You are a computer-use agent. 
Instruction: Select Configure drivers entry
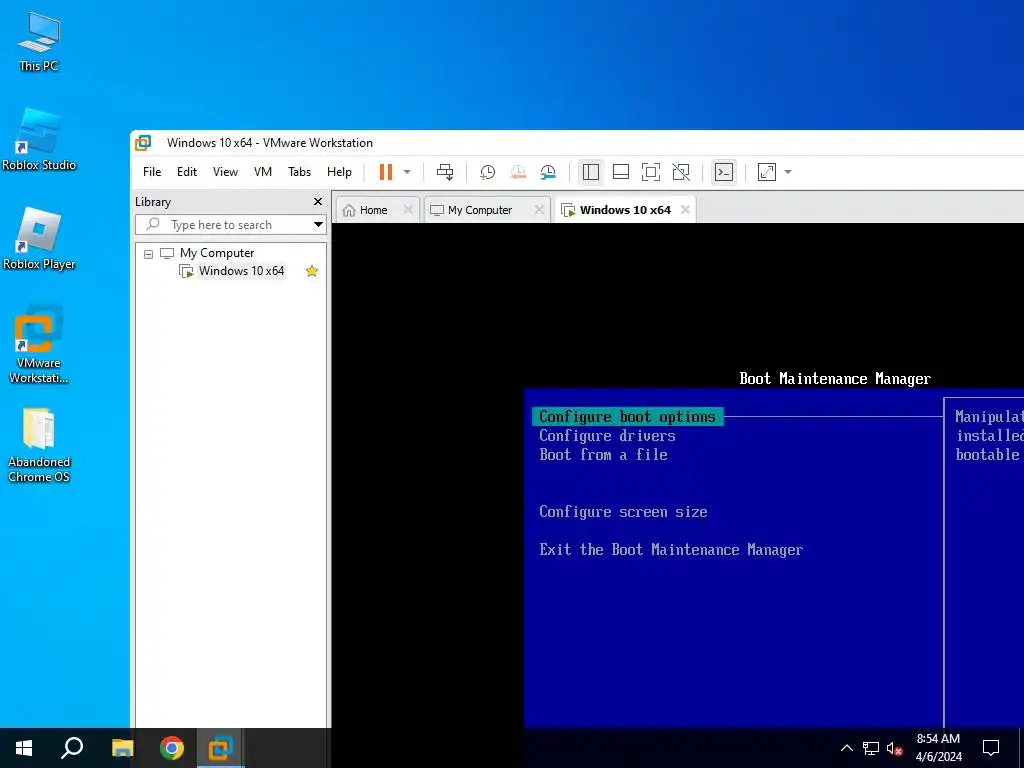coord(607,436)
